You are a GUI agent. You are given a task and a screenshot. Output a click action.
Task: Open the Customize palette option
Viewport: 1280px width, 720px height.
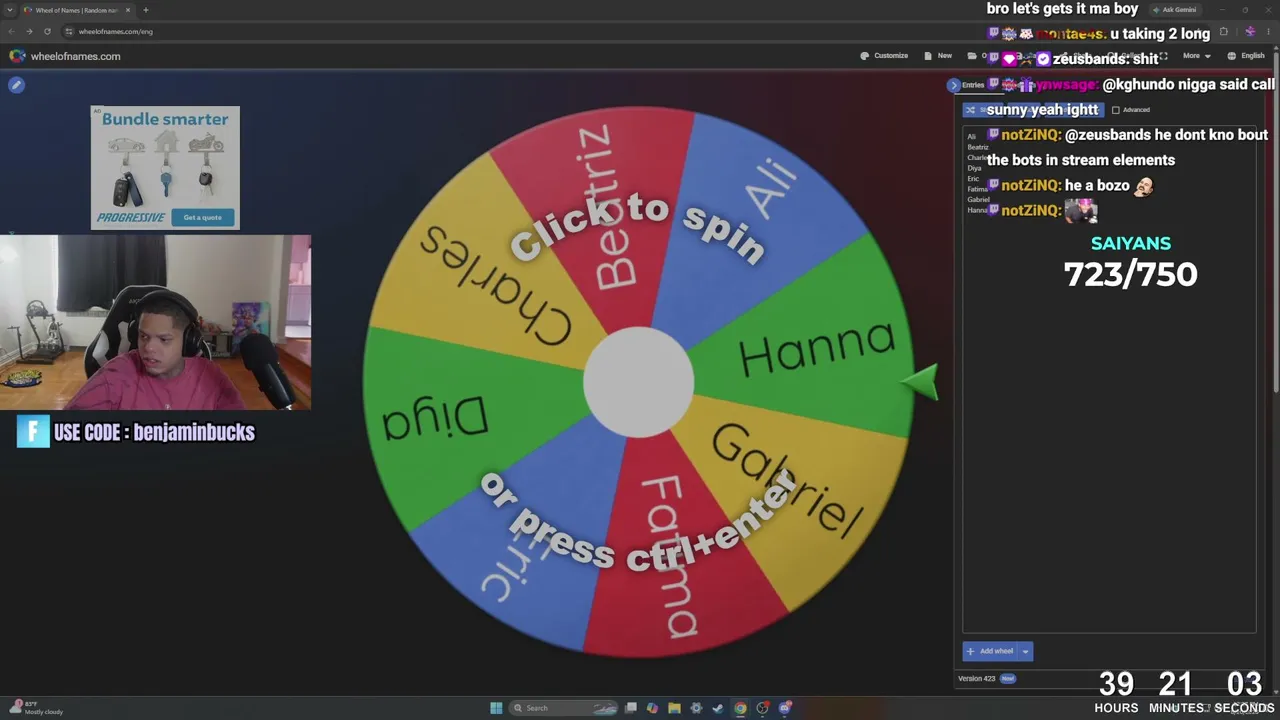click(885, 56)
